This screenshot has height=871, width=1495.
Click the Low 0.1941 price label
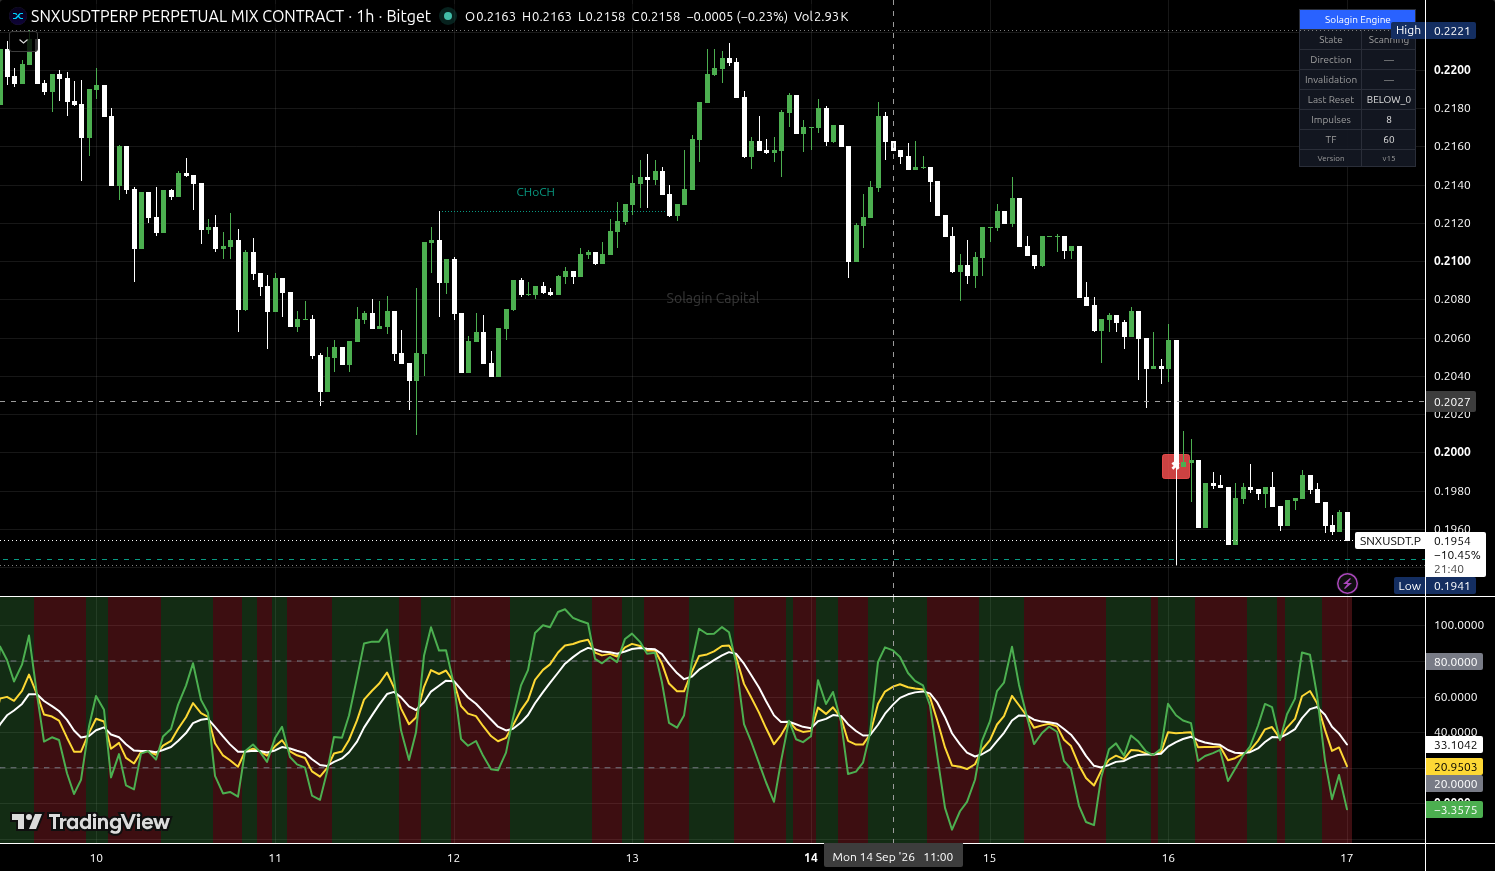[x=1434, y=586]
